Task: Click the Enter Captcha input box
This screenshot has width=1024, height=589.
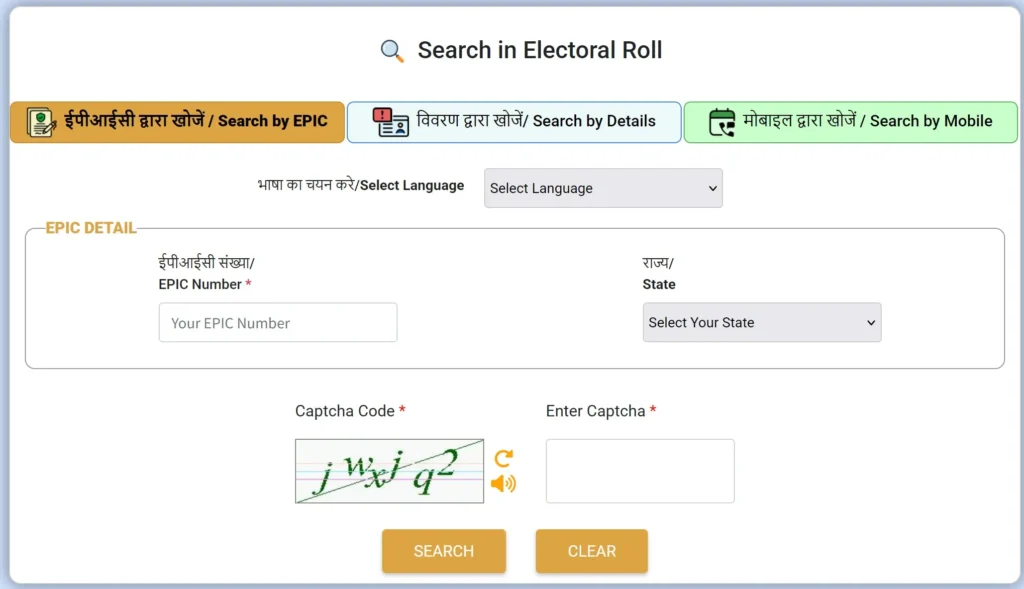Action: click(x=639, y=470)
